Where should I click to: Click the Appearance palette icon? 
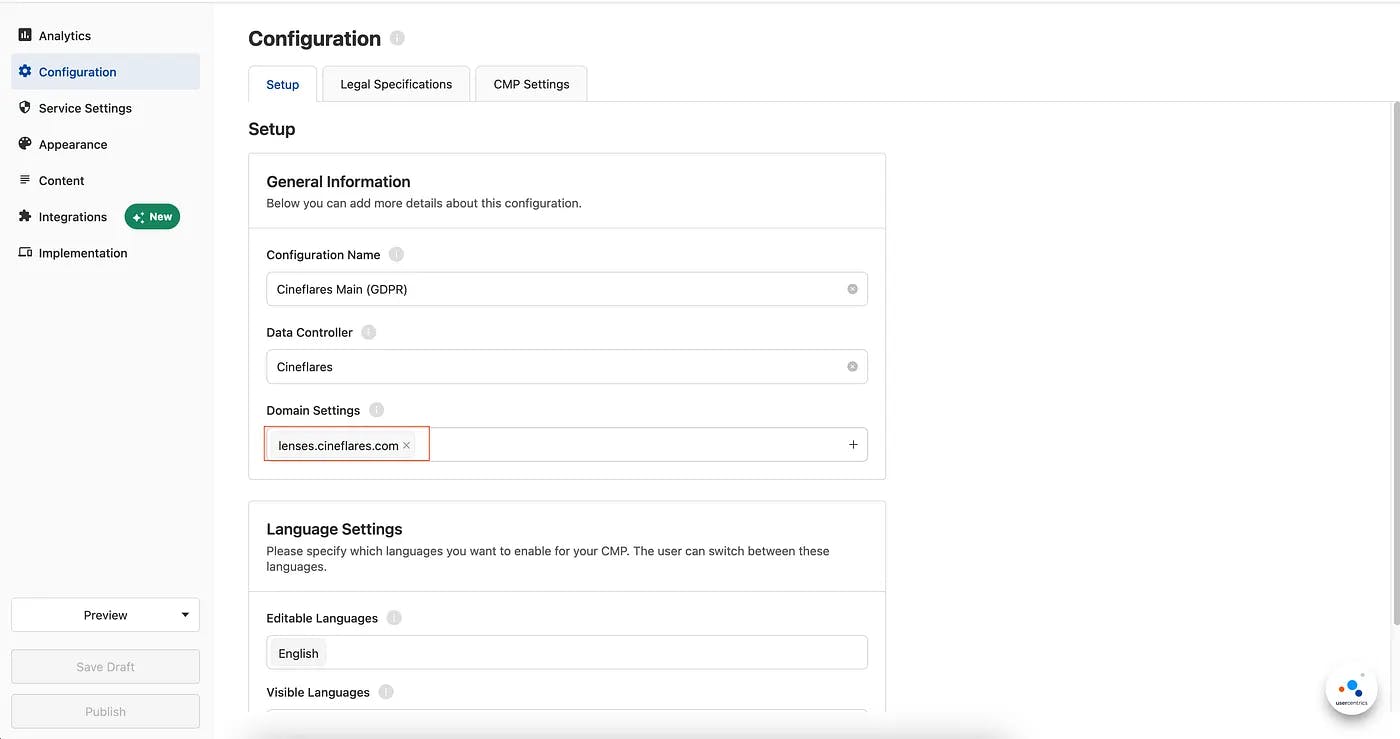click(25, 144)
